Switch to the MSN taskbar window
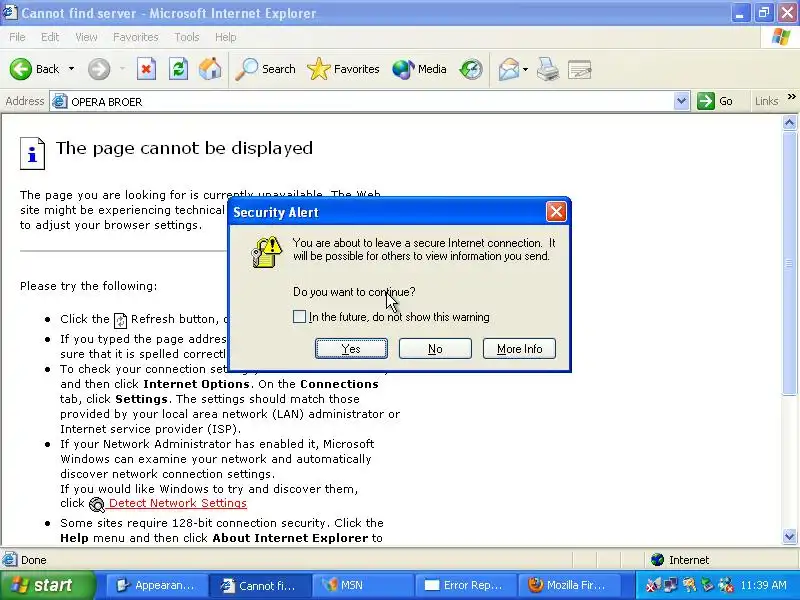Viewport: 800px width, 600px height. coord(362,585)
